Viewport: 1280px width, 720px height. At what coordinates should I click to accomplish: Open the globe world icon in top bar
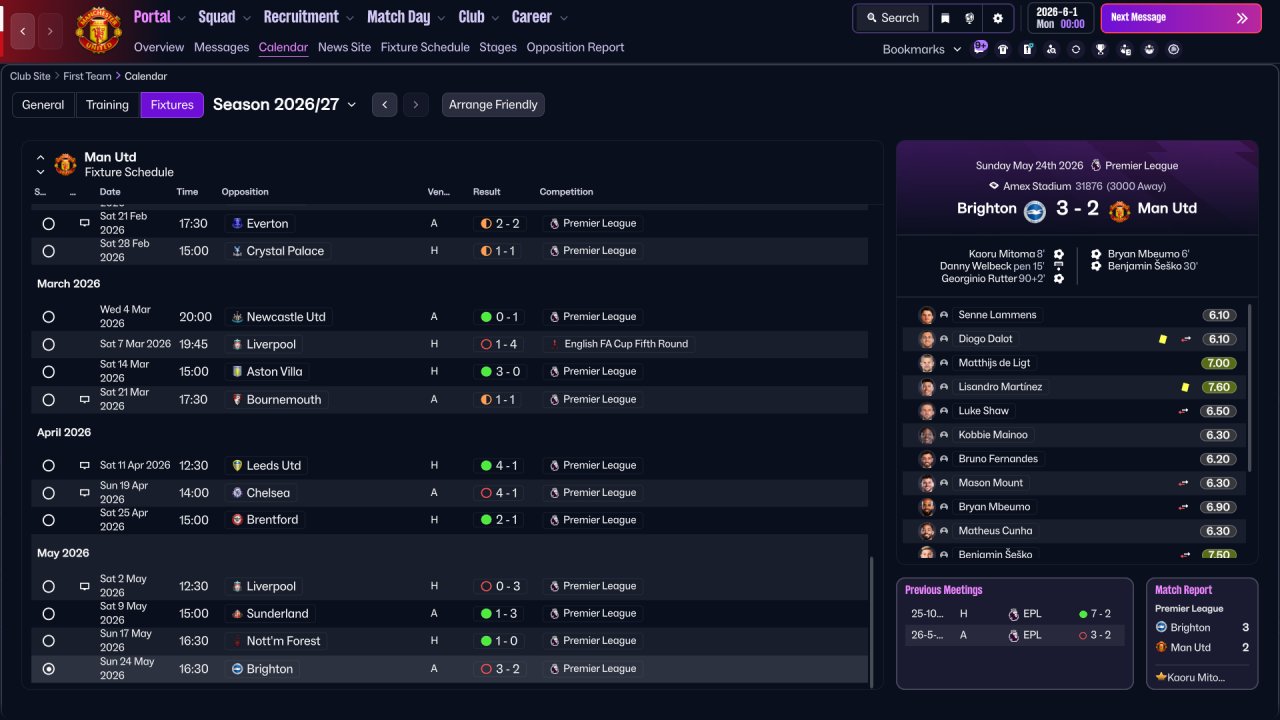[970, 18]
